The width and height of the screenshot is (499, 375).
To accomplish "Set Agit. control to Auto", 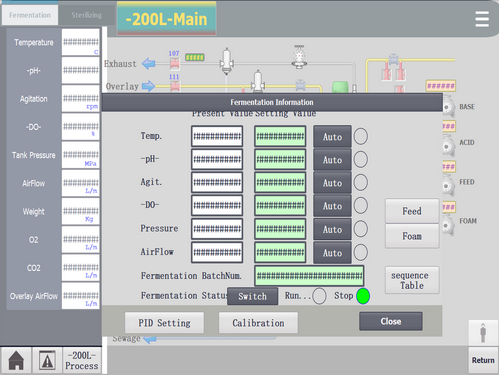I will click(332, 183).
